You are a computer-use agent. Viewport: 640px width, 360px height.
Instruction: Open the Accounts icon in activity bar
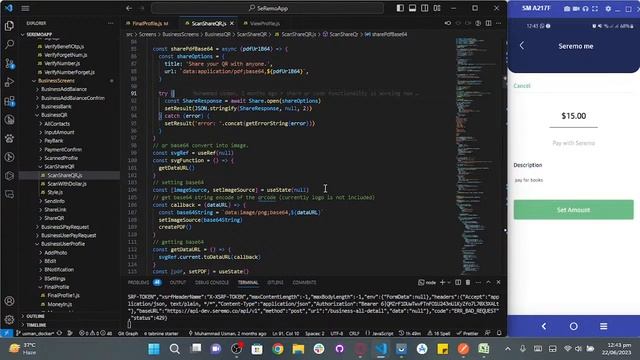9,301
